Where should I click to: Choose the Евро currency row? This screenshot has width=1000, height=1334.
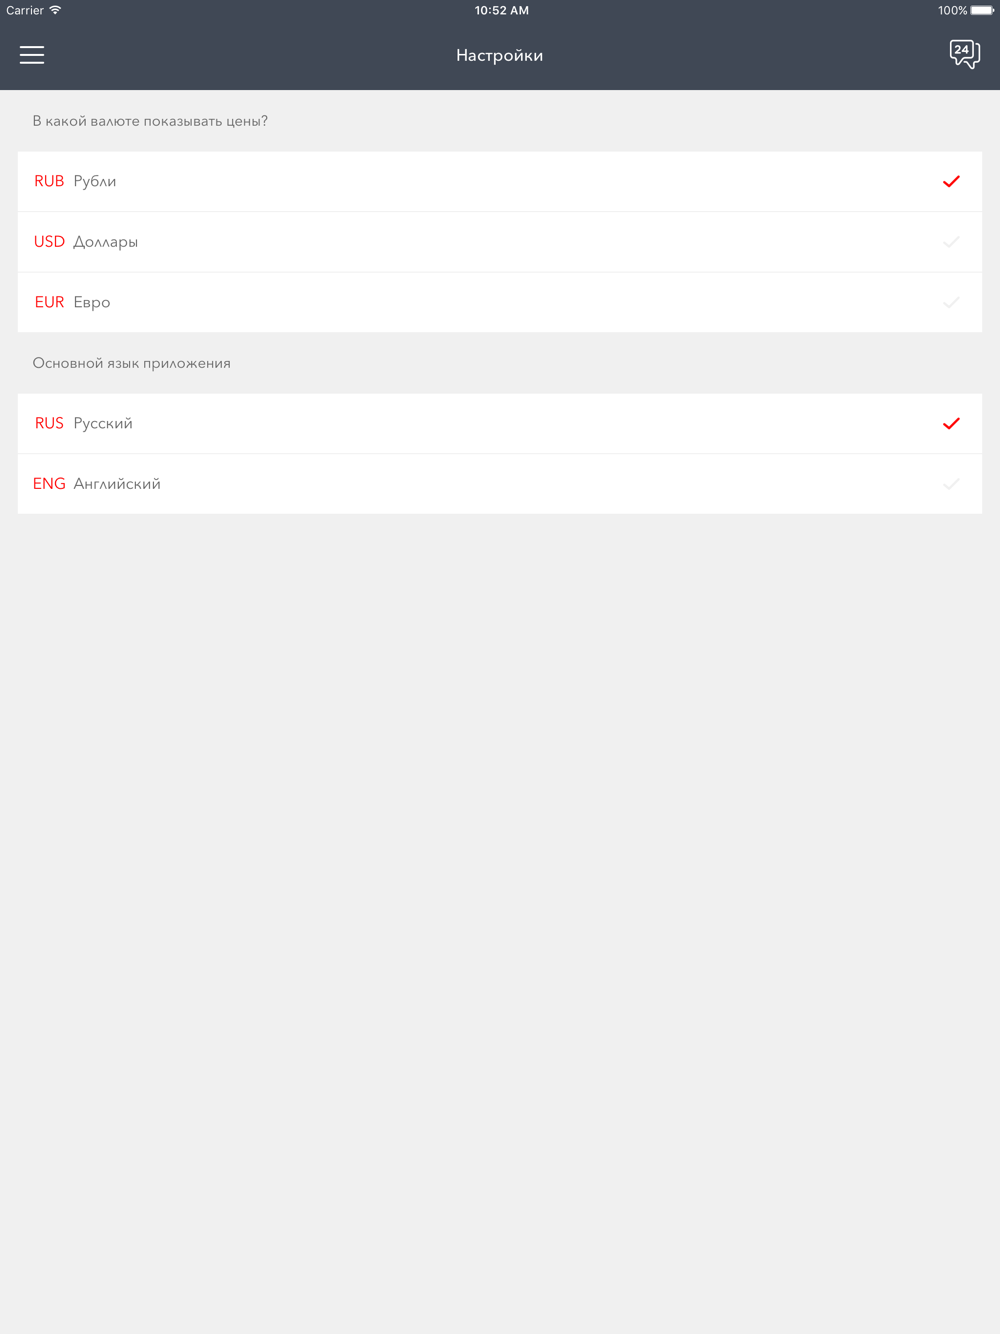[500, 302]
